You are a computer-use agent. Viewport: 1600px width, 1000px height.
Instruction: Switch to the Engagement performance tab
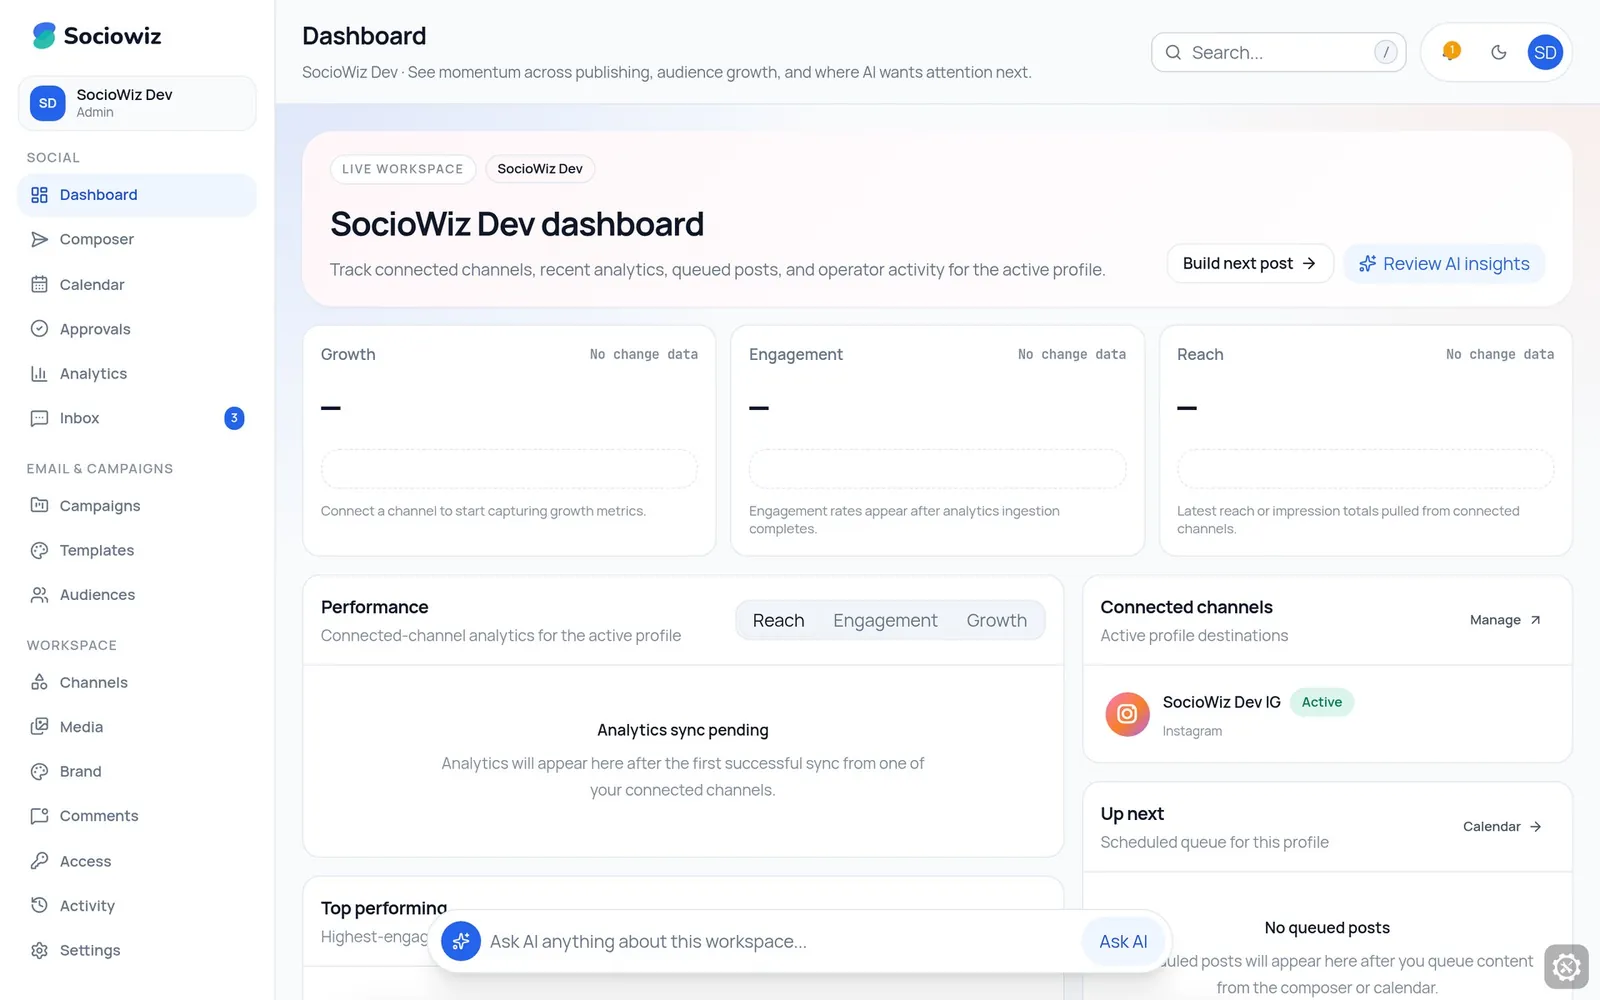tap(885, 620)
